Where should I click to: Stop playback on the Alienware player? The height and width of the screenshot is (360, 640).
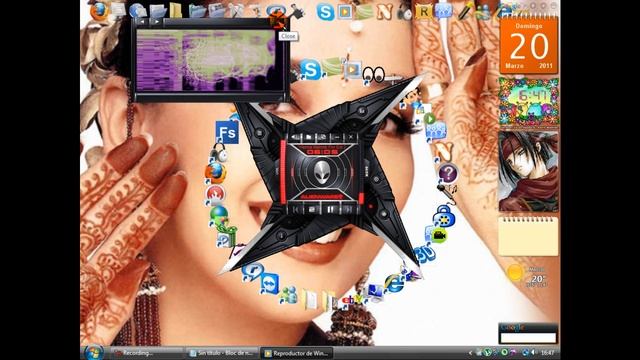[312, 210]
